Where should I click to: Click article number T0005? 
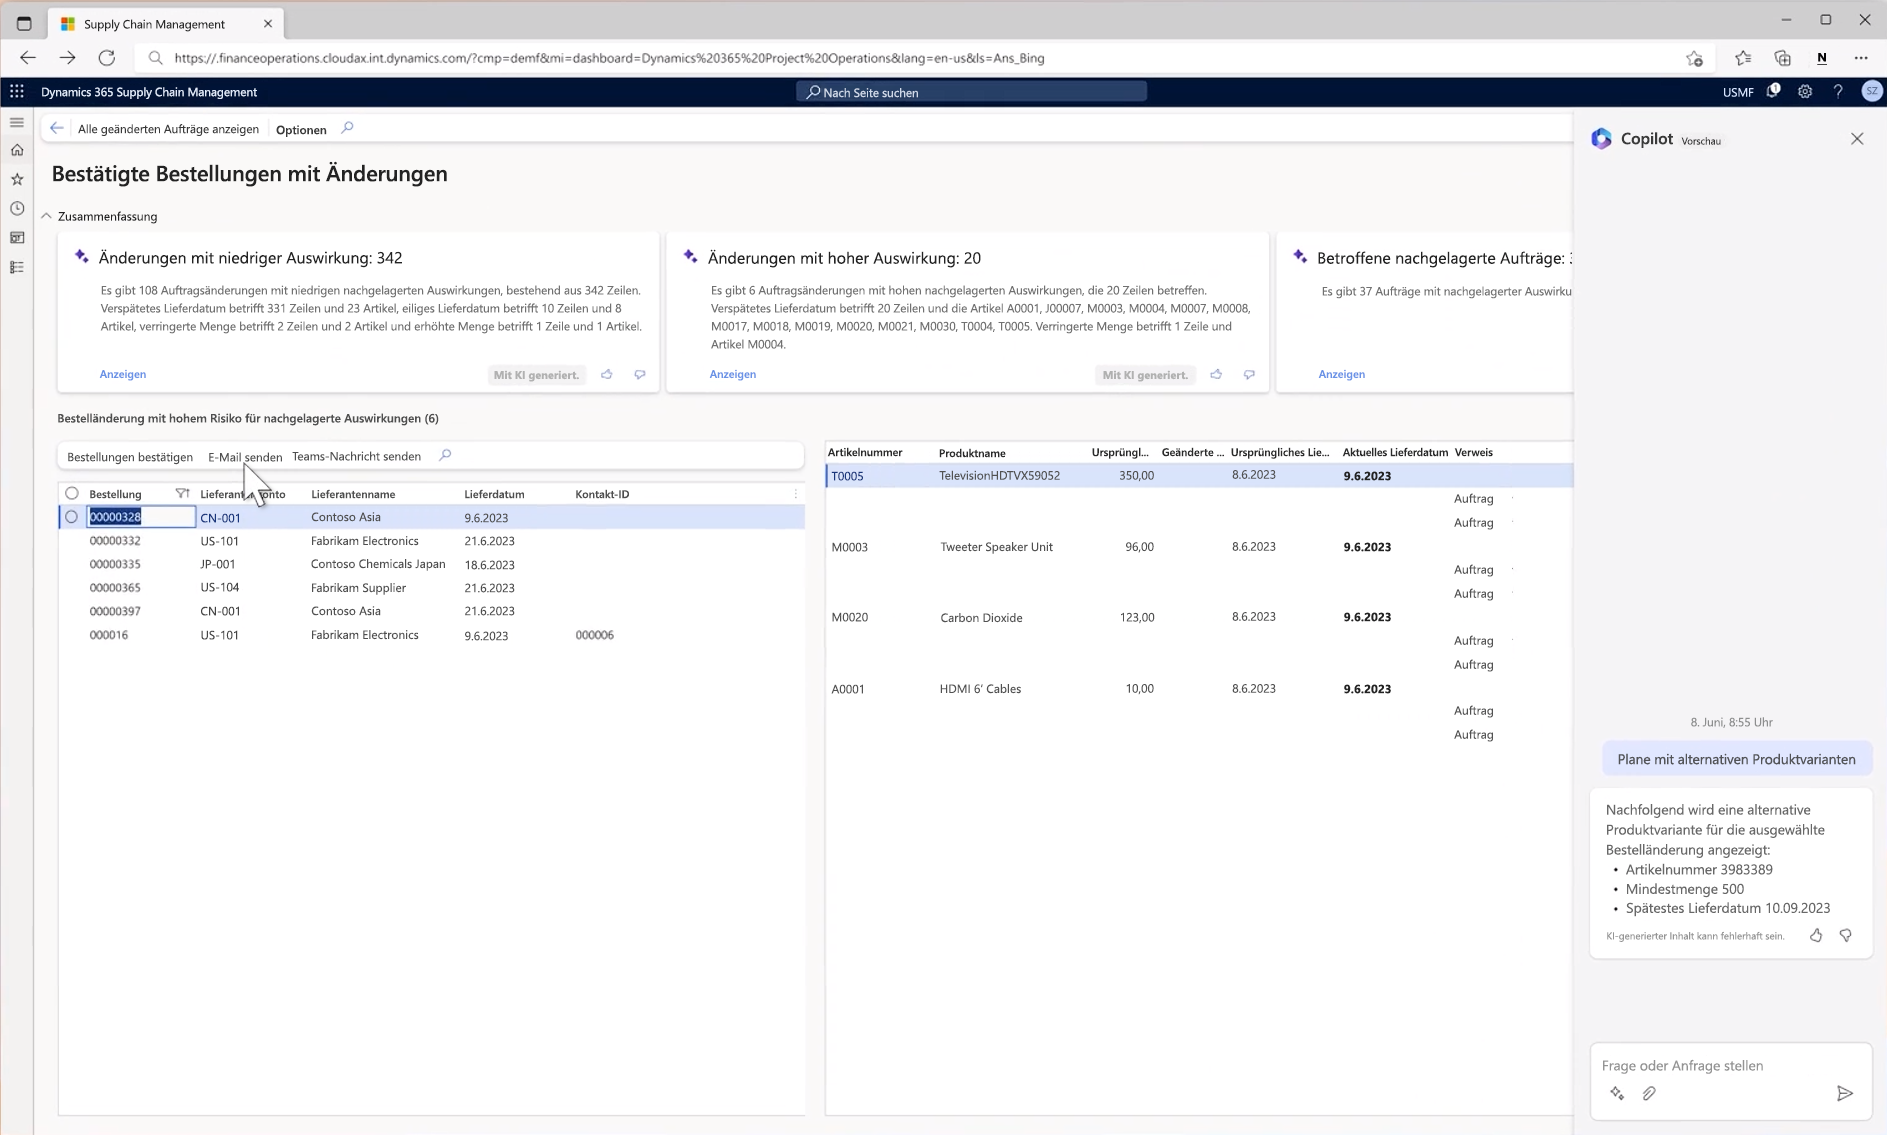tap(847, 476)
